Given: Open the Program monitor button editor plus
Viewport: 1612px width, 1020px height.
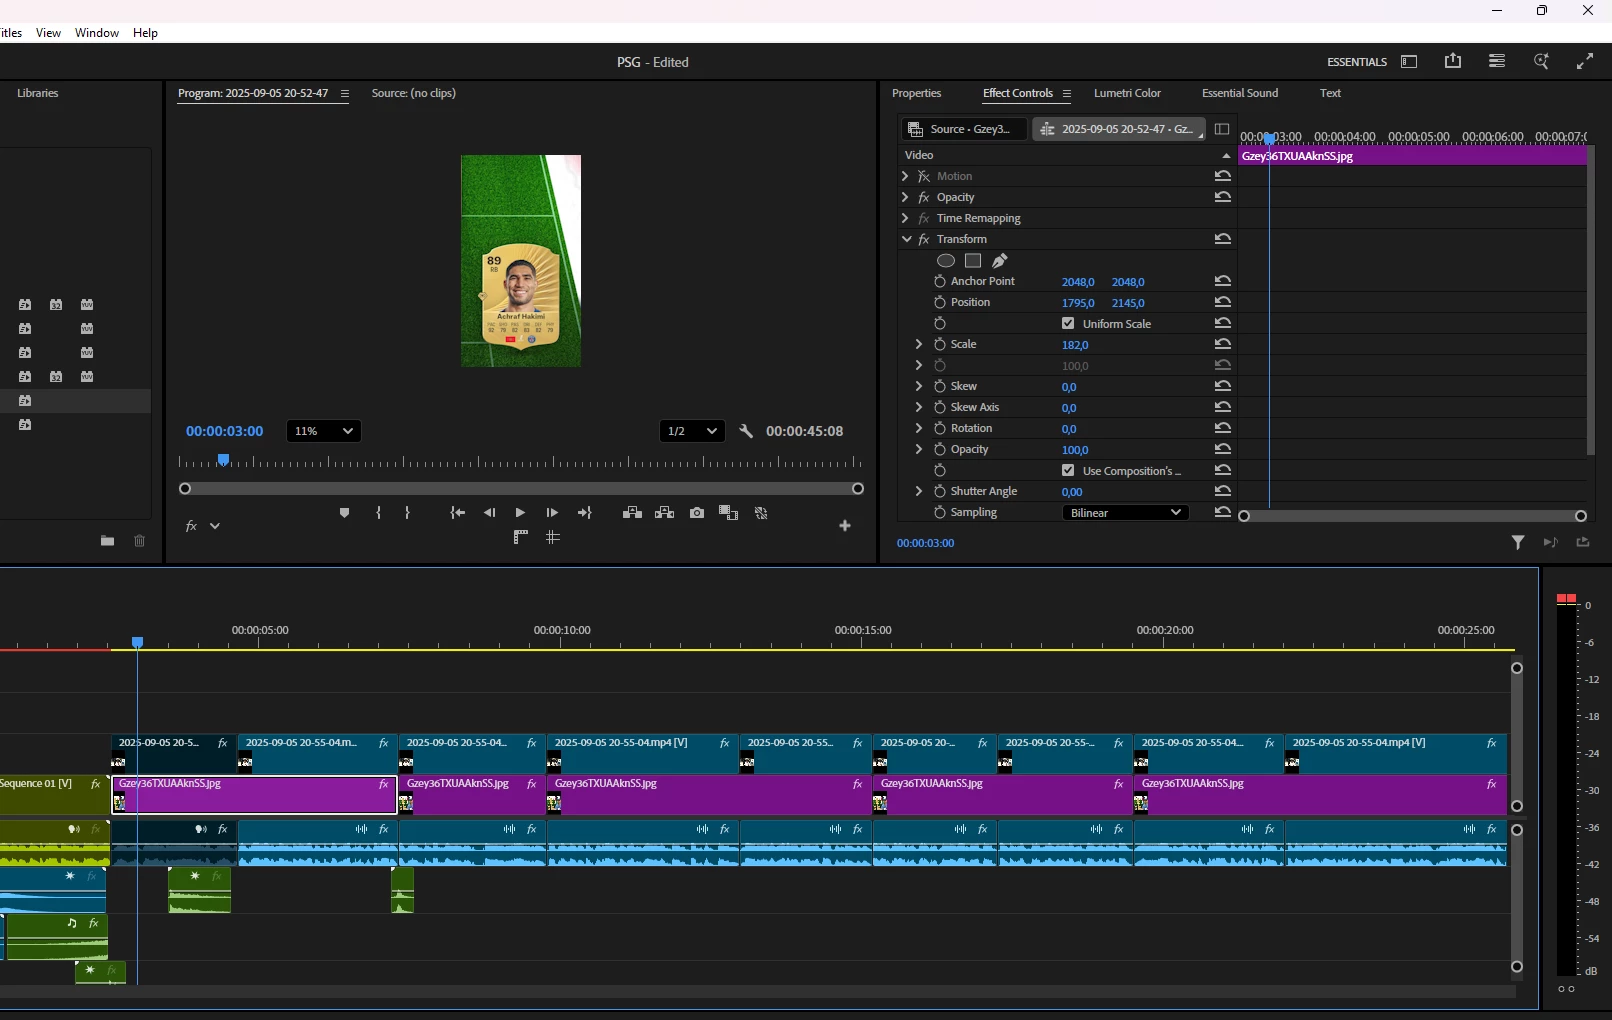Looking at the screenshot, I should [845, 526].
